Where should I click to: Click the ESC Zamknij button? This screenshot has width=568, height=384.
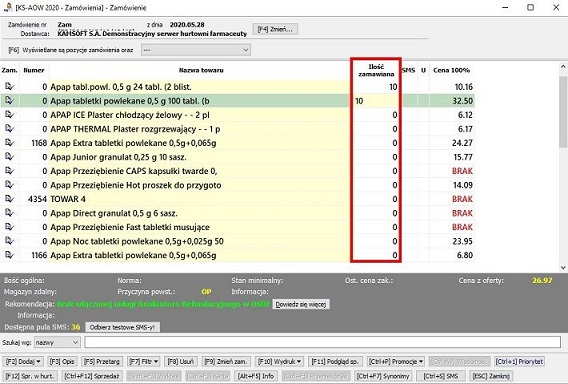[x=491, y=376]
